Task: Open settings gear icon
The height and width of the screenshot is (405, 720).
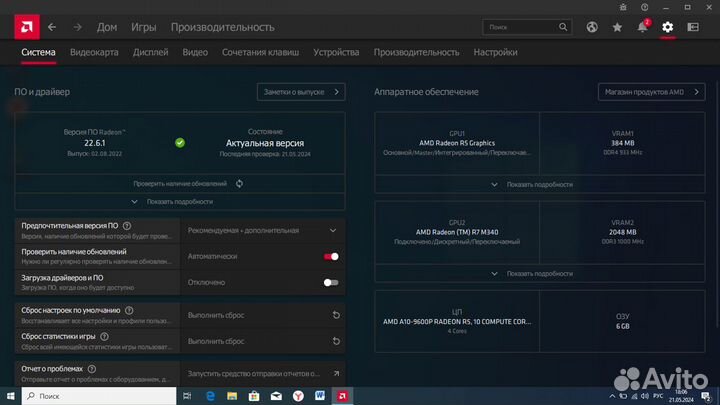Action: (x=668, y=27)
